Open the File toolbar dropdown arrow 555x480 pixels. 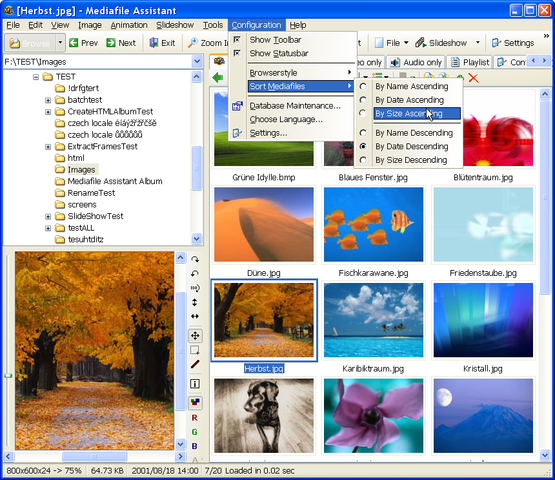[x=406, y=43]
